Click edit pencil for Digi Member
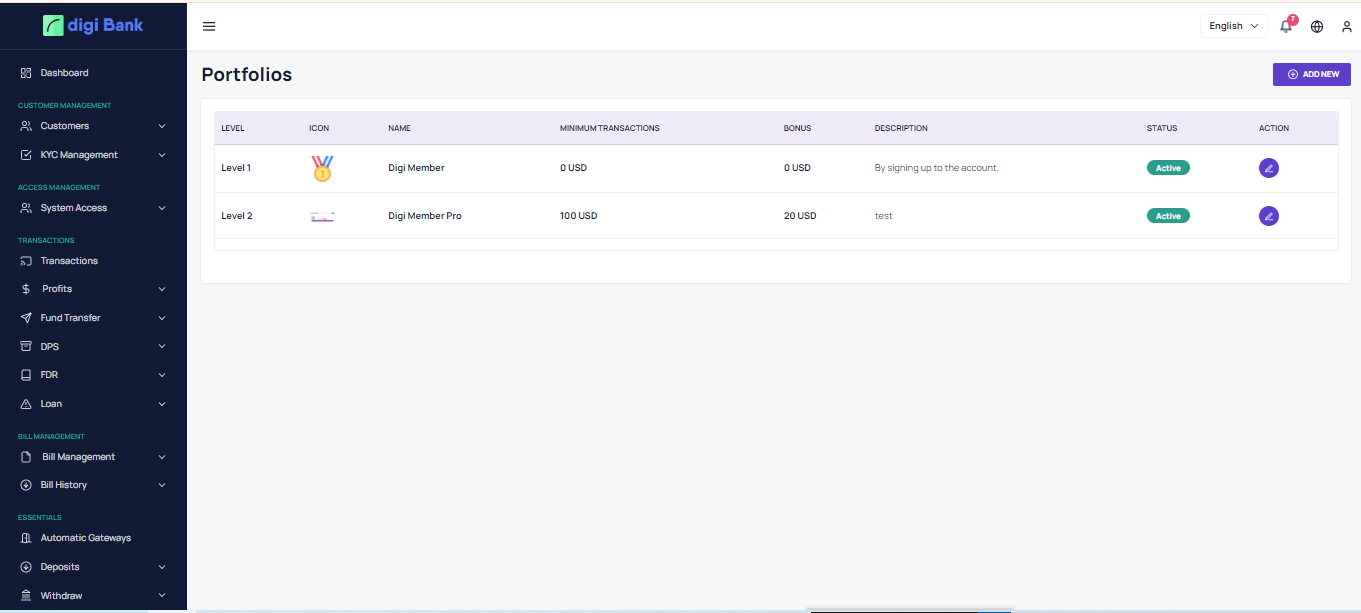Screen dimensions: 1361x613 coord(1268,168)
